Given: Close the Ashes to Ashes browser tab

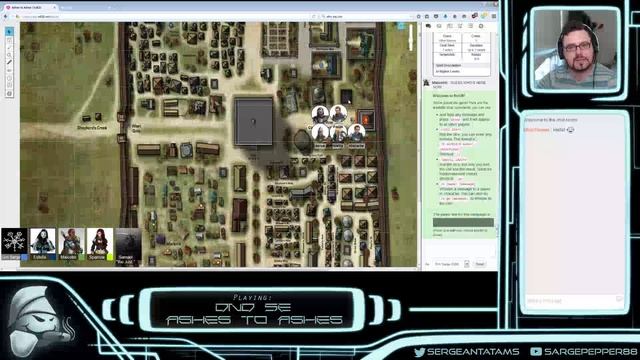Looking at the screenshot, I should [54, 7].
